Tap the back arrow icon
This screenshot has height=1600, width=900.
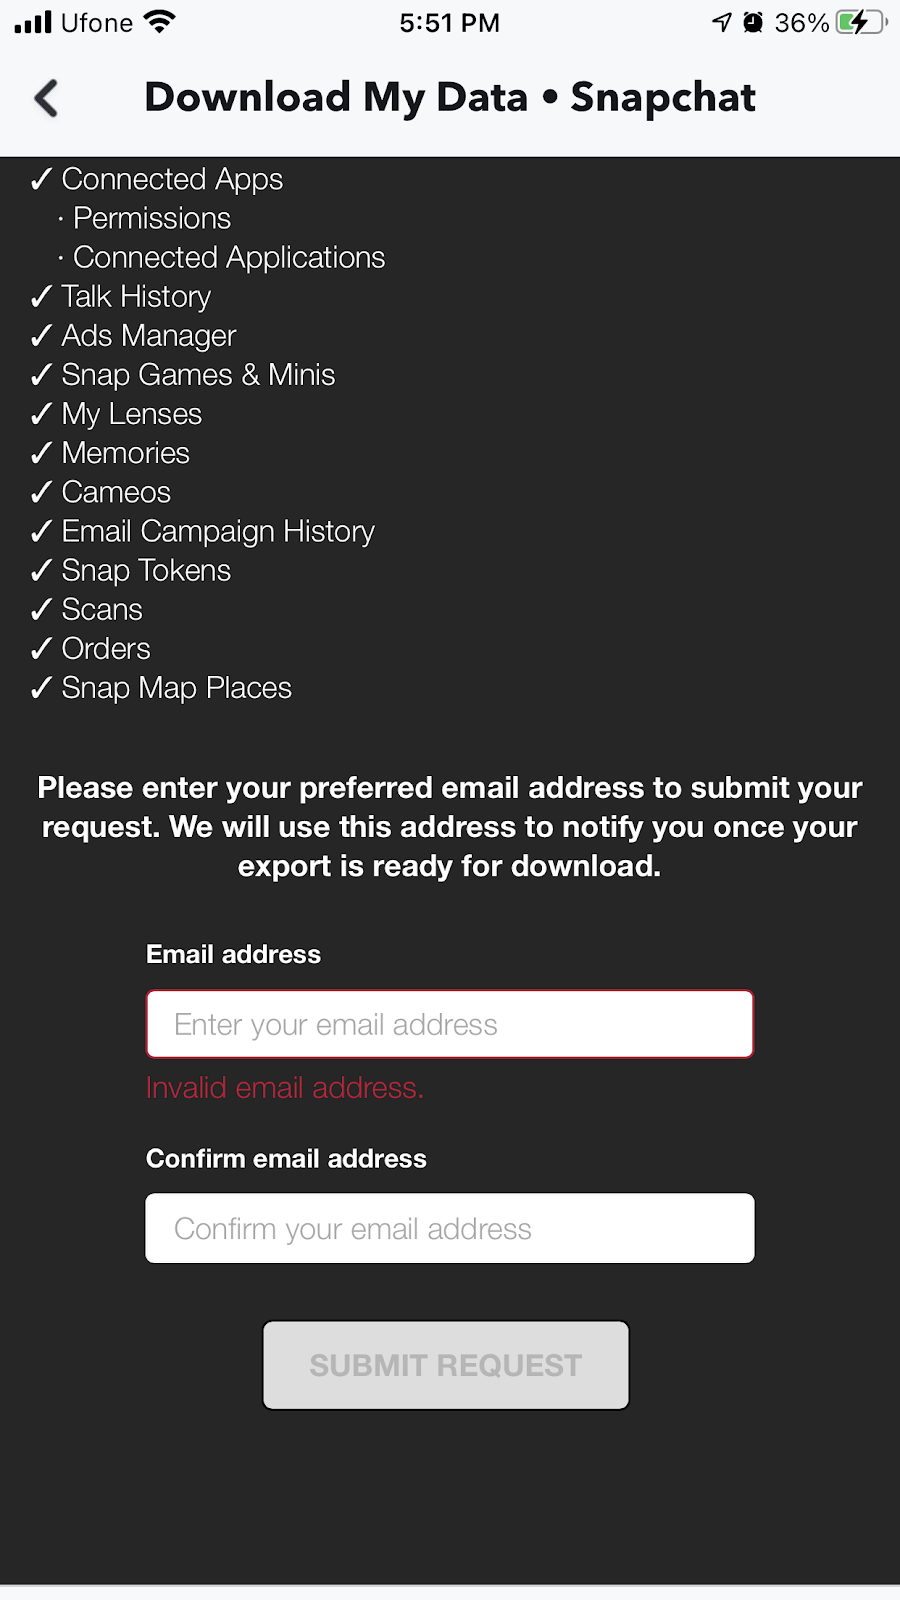(46, 98)
